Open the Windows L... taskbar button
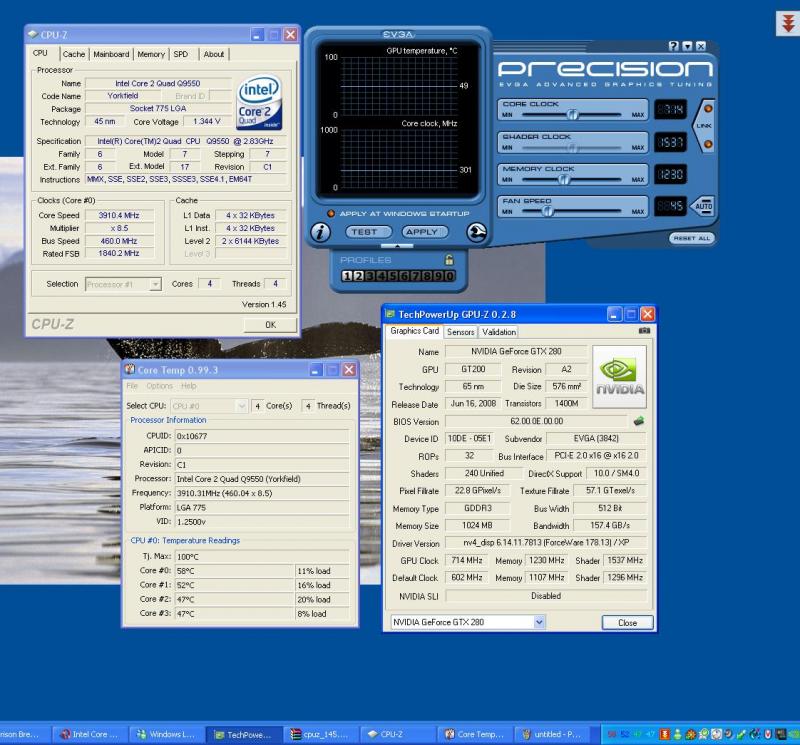The image size is (800, 745). coord(167,734)
